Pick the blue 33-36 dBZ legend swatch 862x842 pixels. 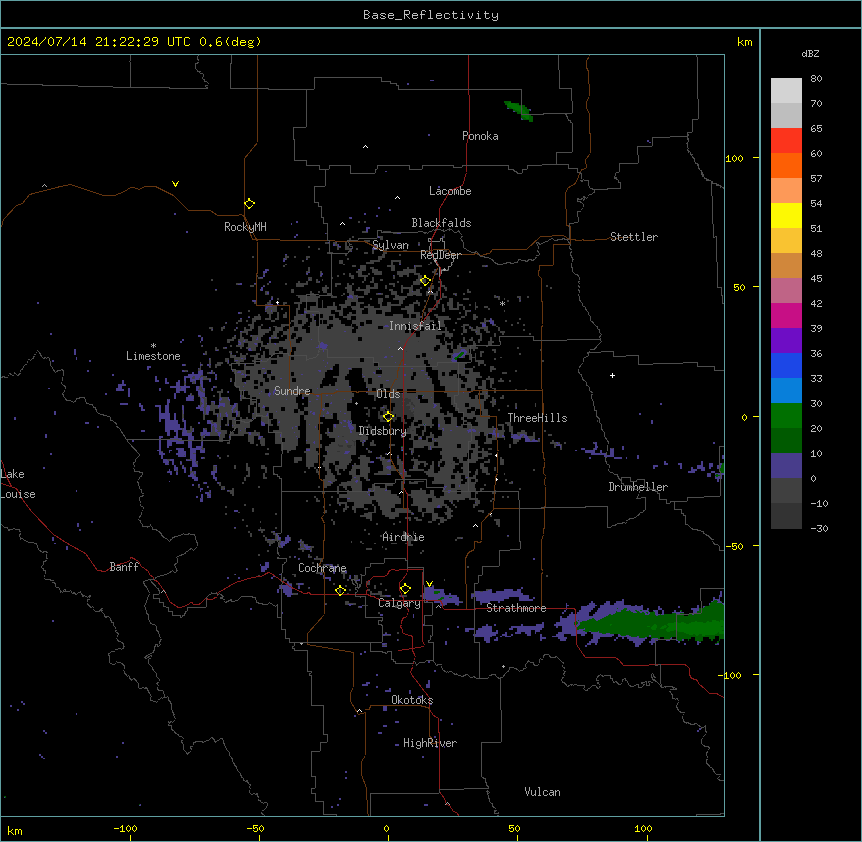pyautogui.click(x=786, y=365)
